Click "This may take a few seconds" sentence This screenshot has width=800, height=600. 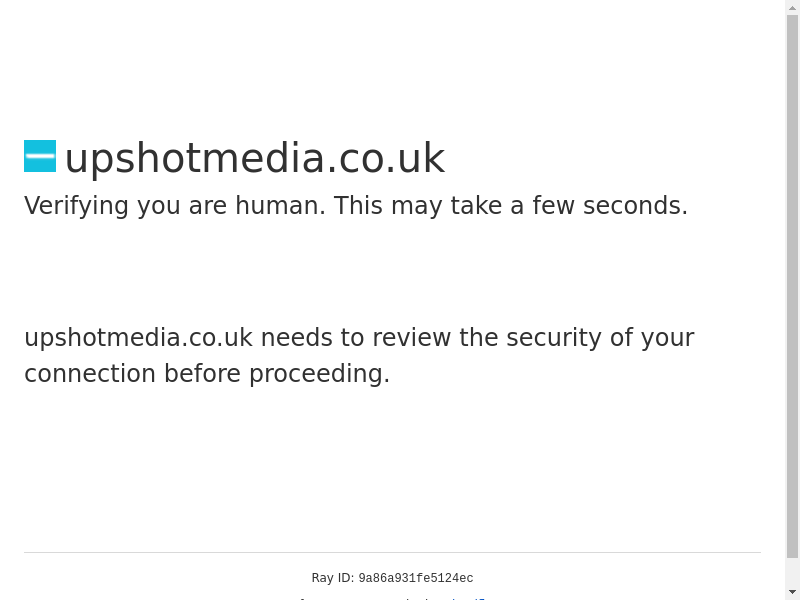(510, 206)
